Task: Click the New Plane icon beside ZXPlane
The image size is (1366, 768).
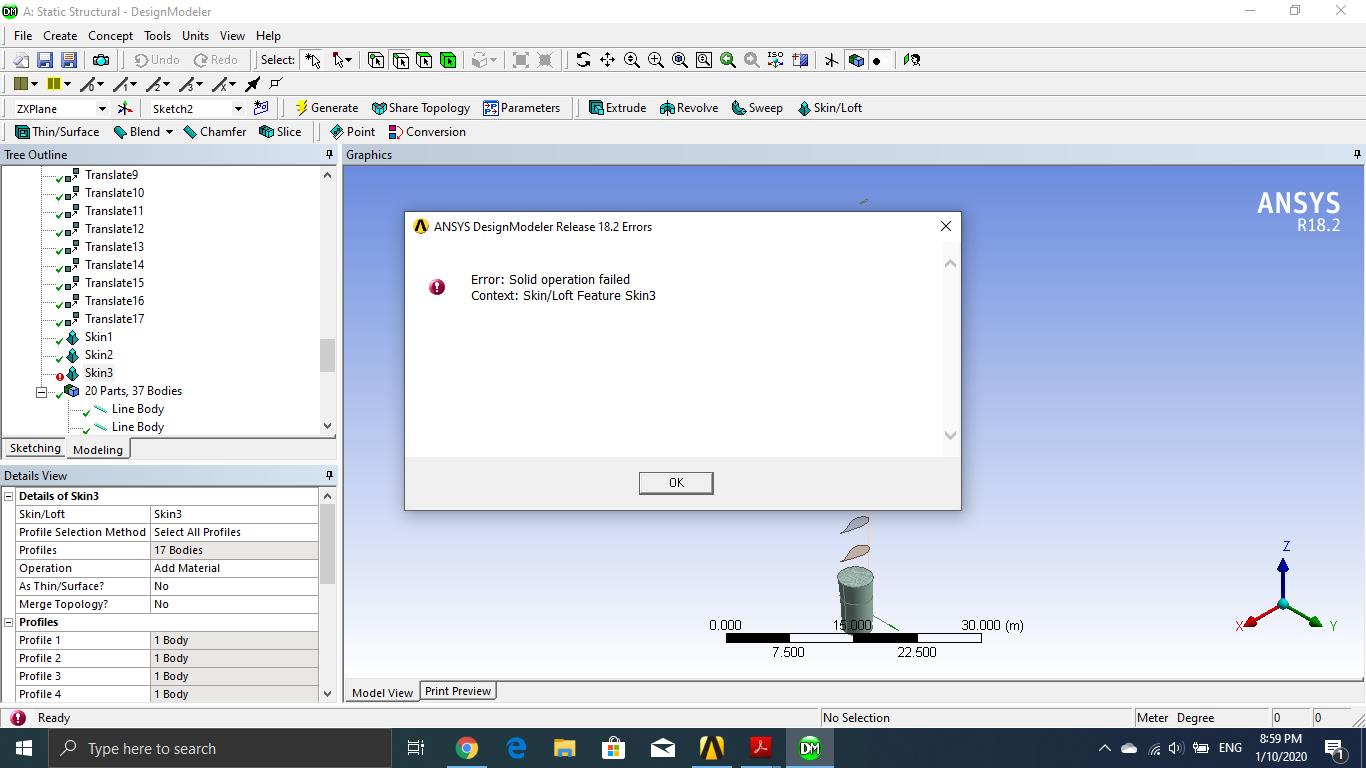Action: pyautogui.click(x=125, y=108)
